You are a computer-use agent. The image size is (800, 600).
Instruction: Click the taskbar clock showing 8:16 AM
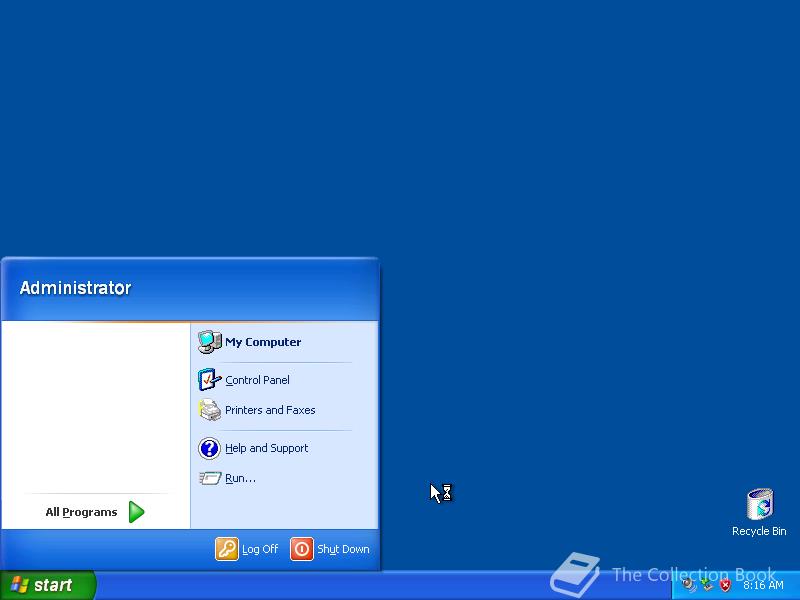coord(765,584)
